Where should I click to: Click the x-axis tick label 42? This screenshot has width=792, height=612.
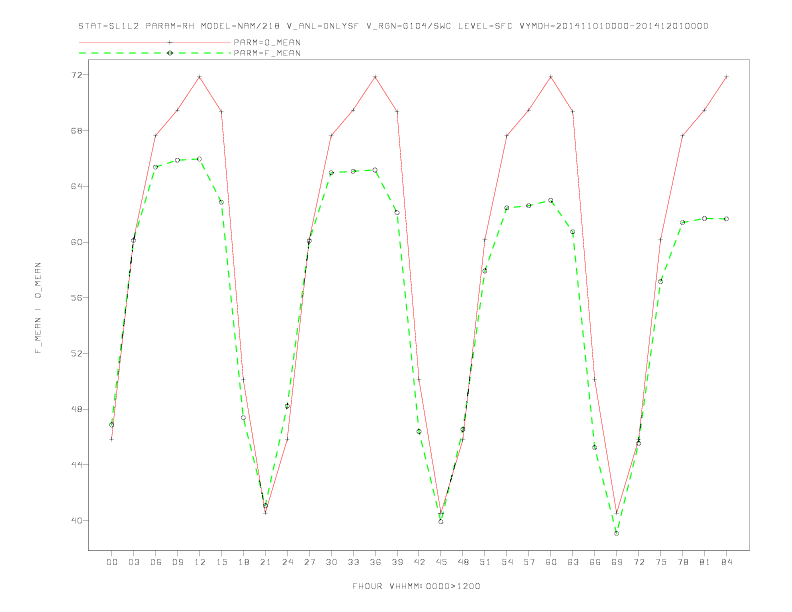[419, 562]
